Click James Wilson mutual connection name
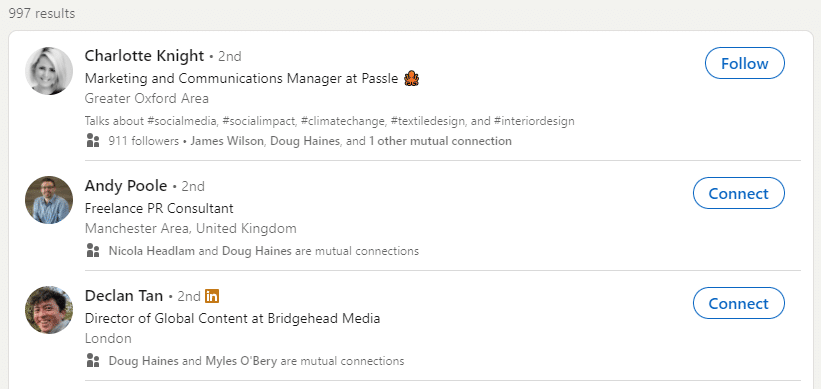821x389 pixels. (x=227, y=141)
